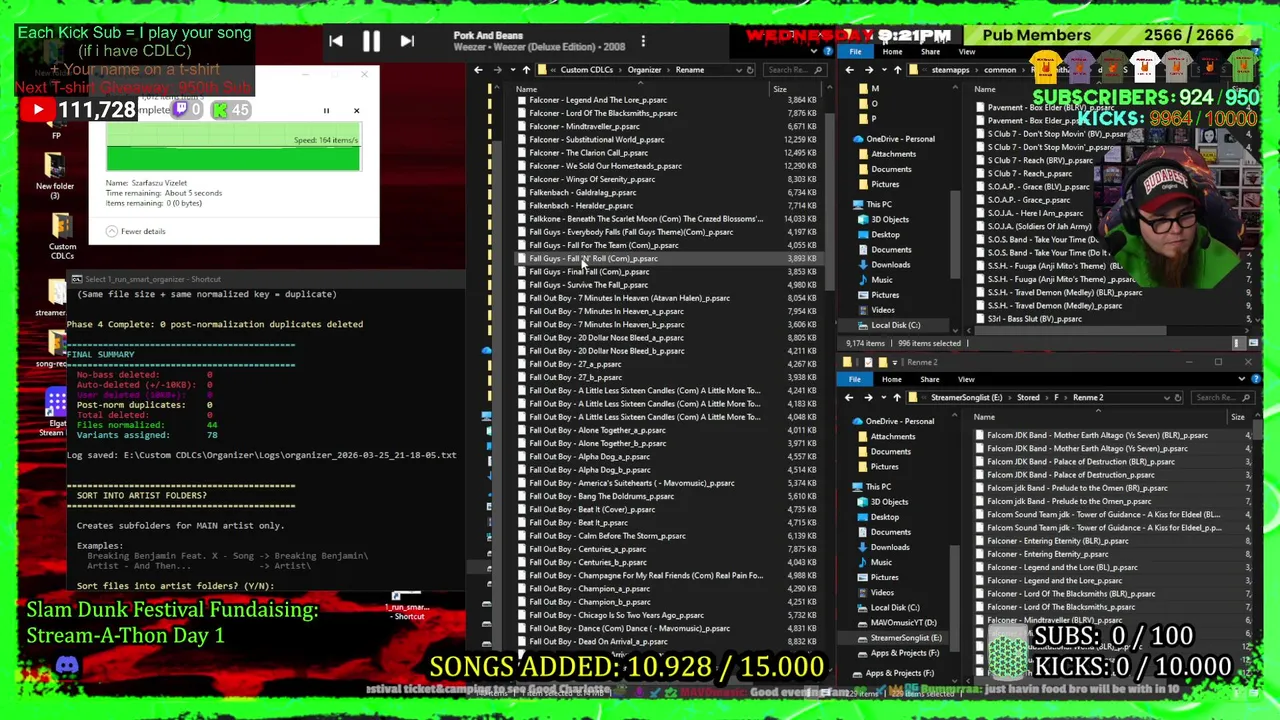Expand address bar dropdown in Rename window

[x=739, y=70]
